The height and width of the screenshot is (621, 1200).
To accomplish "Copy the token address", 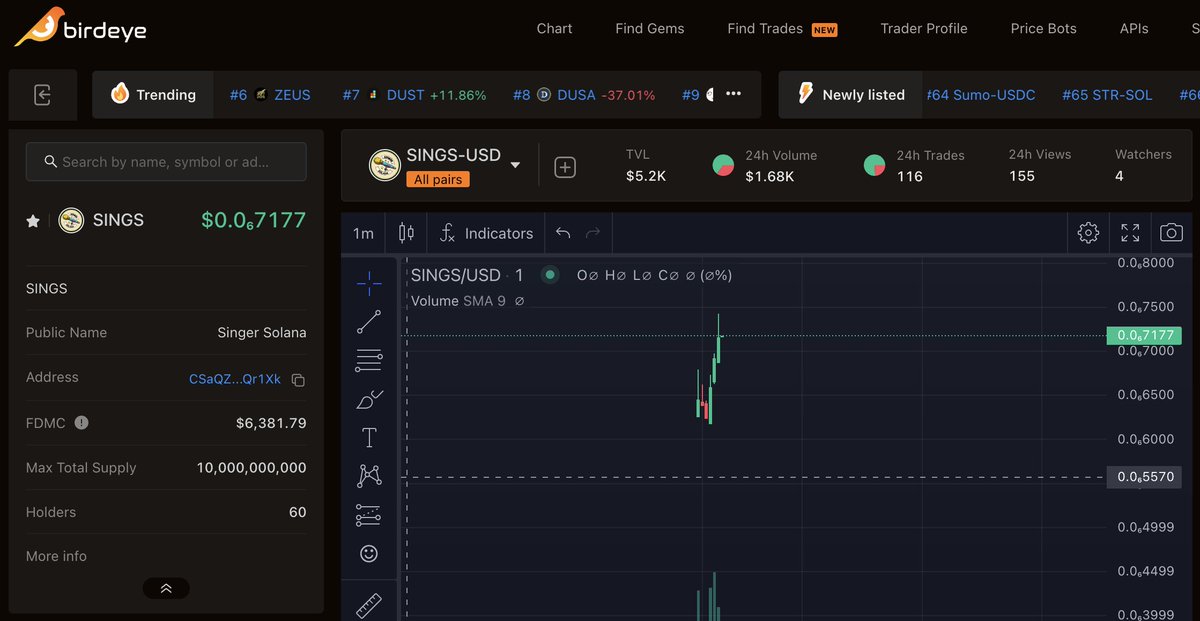I will 298,380.
